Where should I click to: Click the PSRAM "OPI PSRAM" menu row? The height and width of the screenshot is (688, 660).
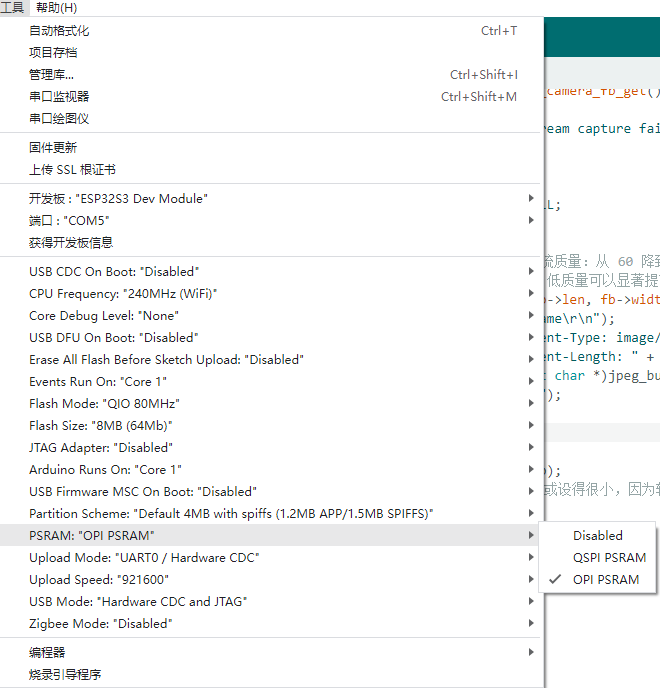[x=272, y=535]
